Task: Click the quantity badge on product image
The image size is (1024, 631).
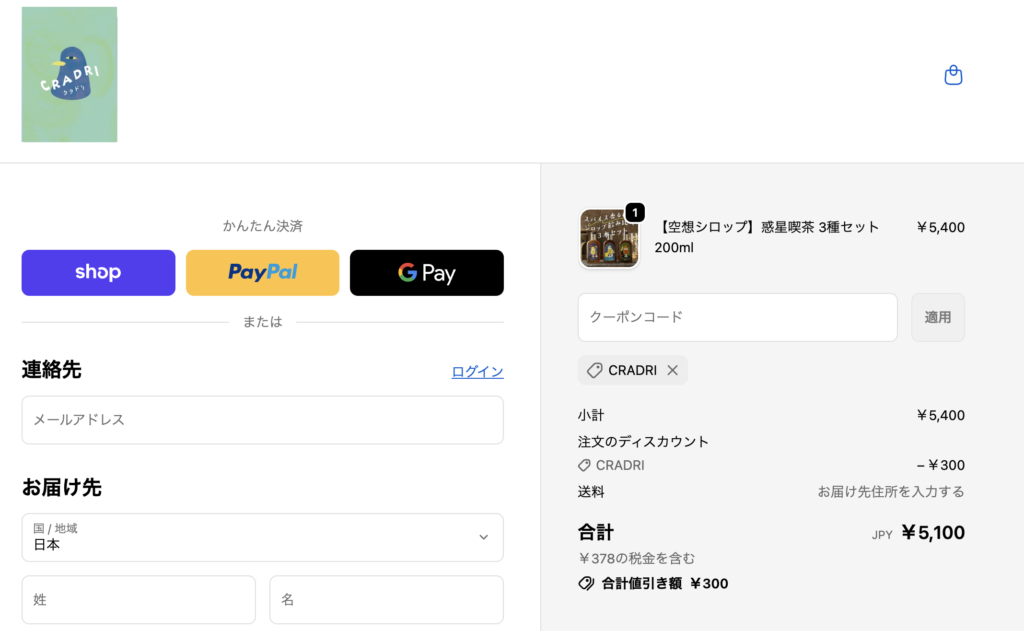Action: pos(634,212)
